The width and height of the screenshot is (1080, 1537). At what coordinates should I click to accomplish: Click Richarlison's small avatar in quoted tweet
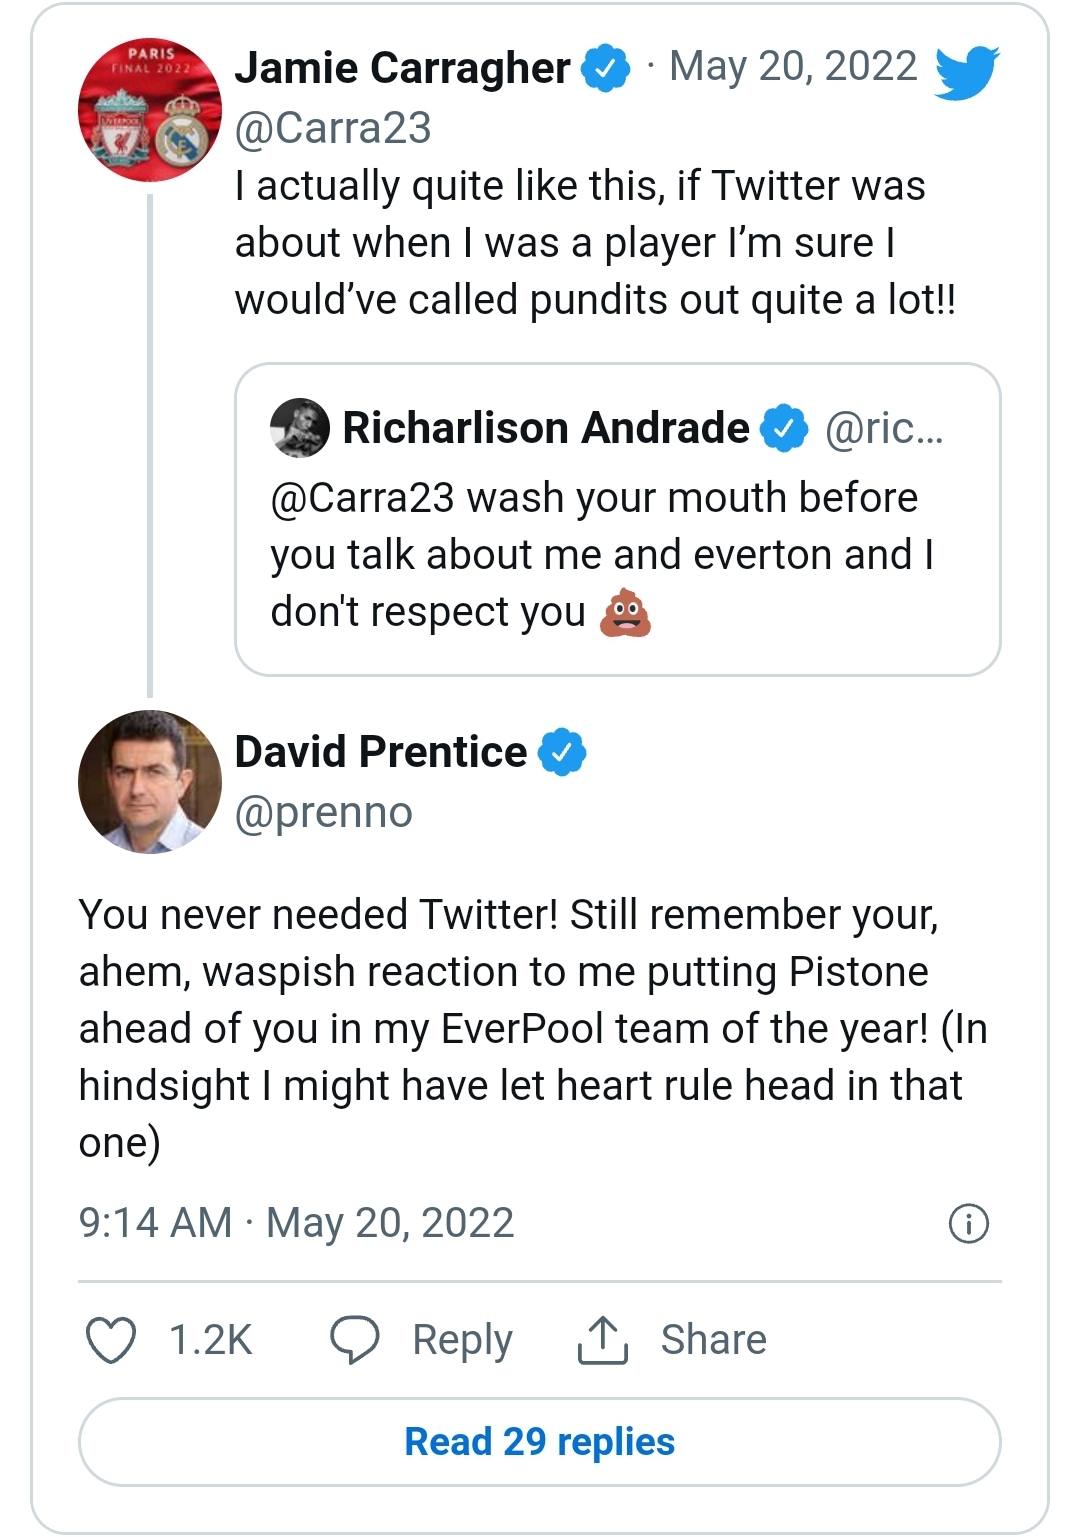[300, 428]
